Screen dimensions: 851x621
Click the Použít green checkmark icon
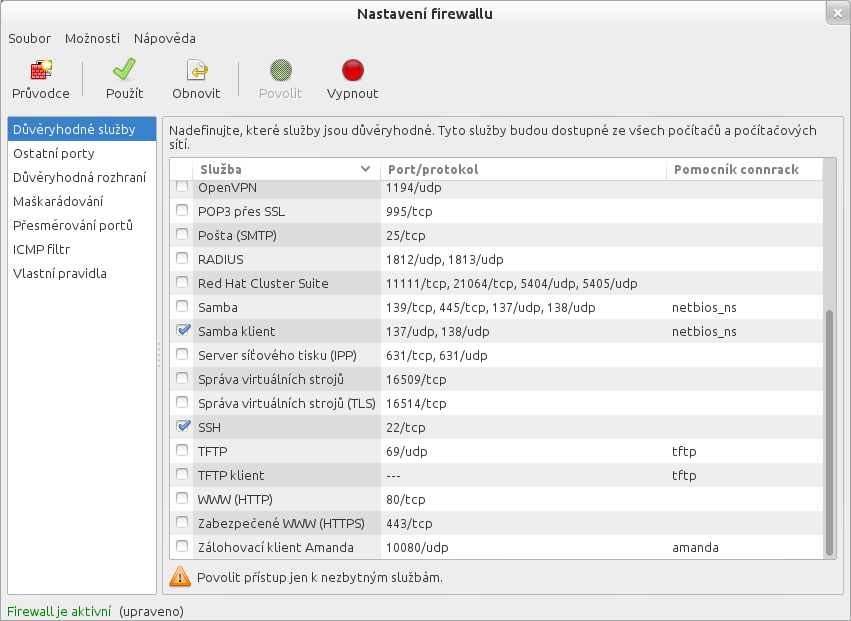click(124, 71)
